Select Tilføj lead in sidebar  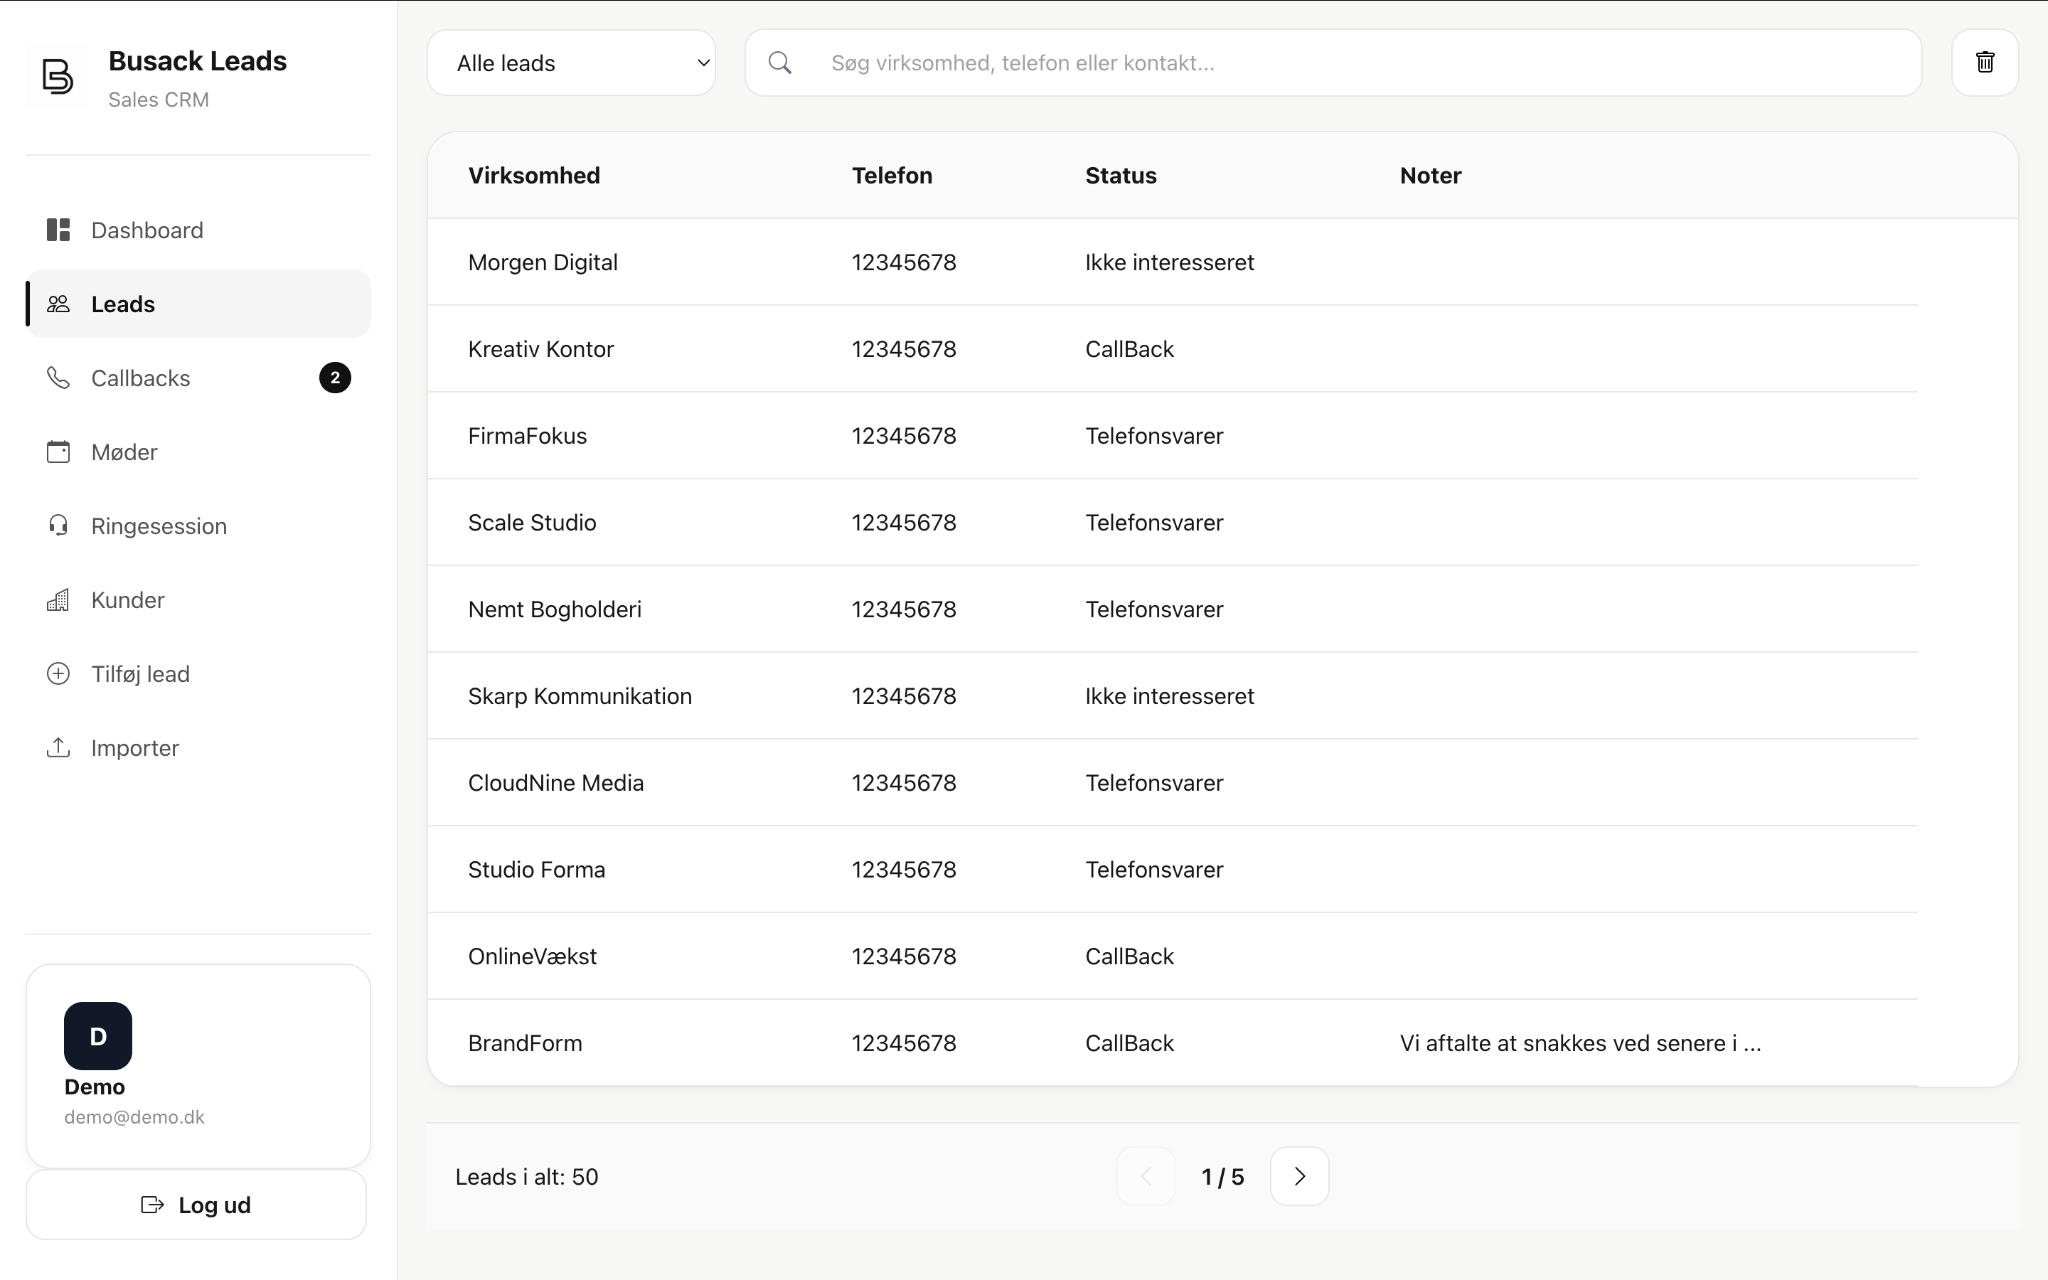(198, 674)
